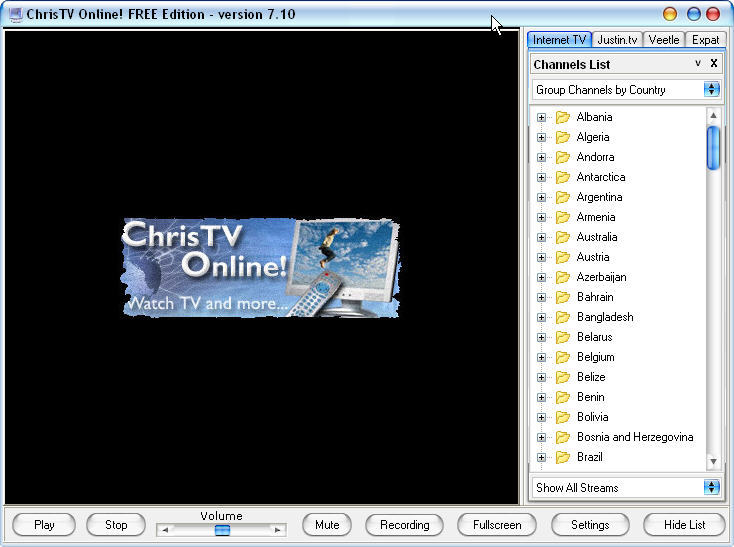Select Bosnia and Herzegovina in list
The width and height of the screenshot is (734, 547).
click(635, 437)
